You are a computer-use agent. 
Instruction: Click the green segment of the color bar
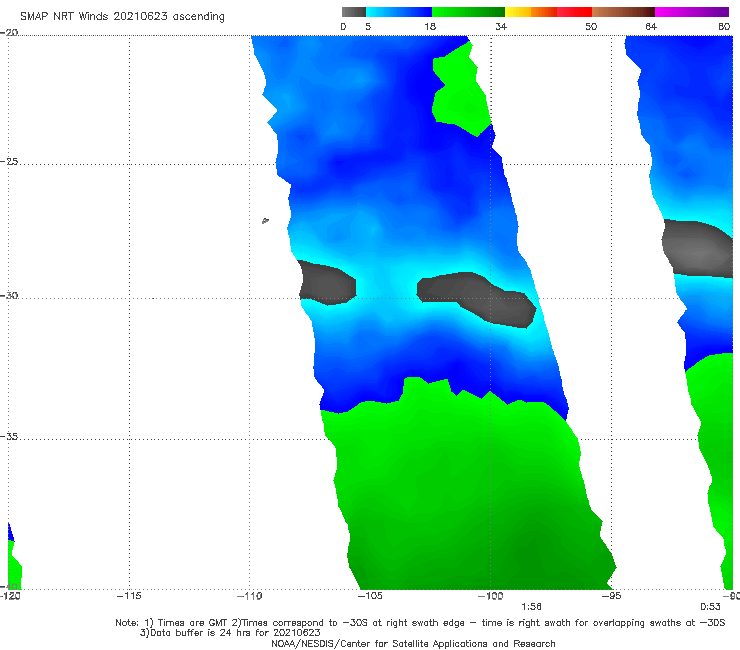pos(468,12)
